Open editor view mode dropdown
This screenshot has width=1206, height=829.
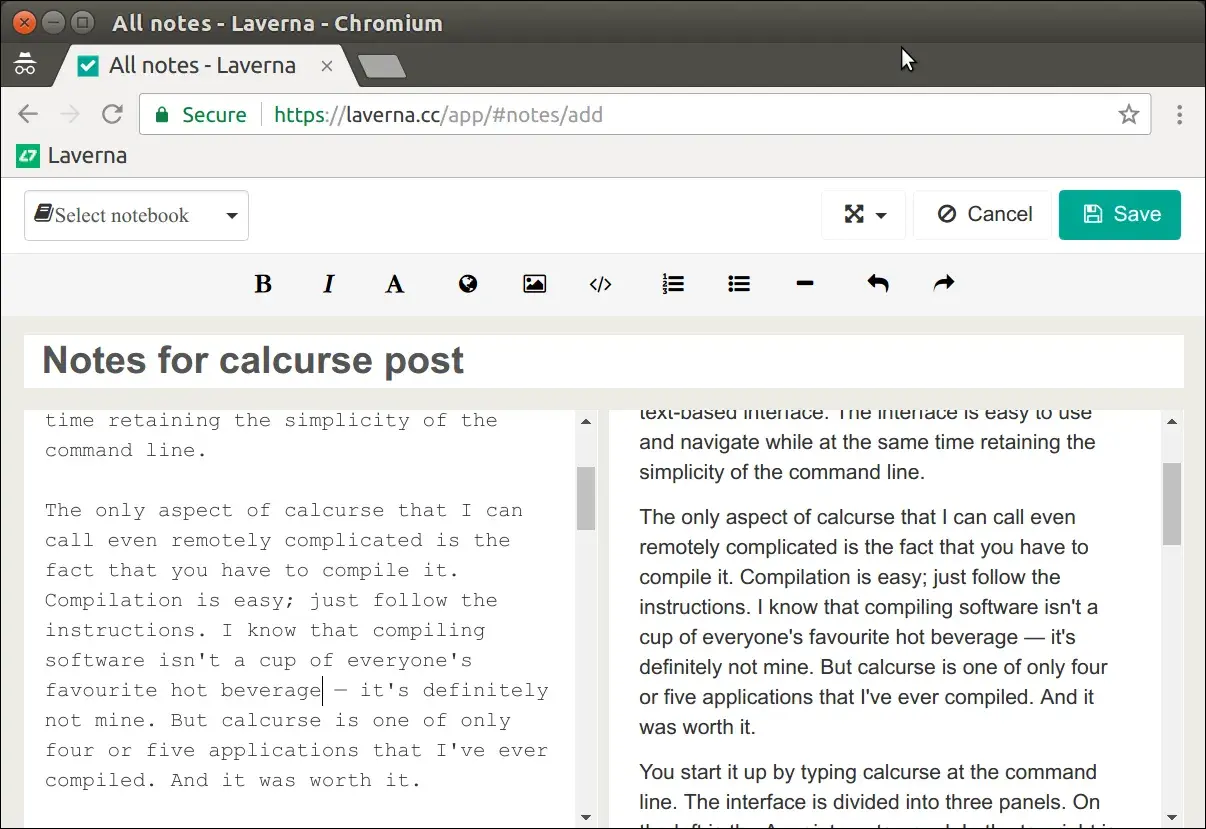(x=864, y=215)
